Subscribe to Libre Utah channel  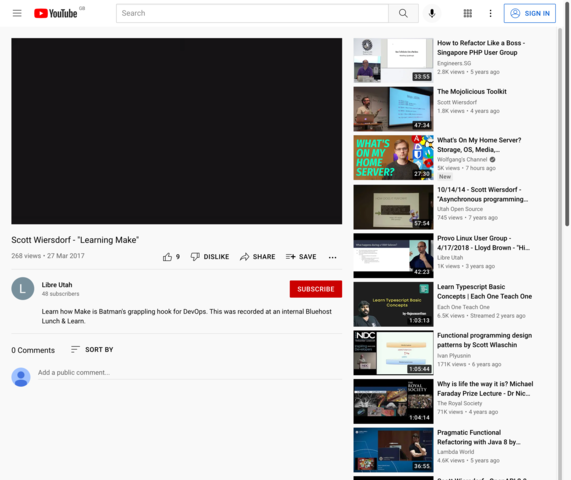(316, 289)
